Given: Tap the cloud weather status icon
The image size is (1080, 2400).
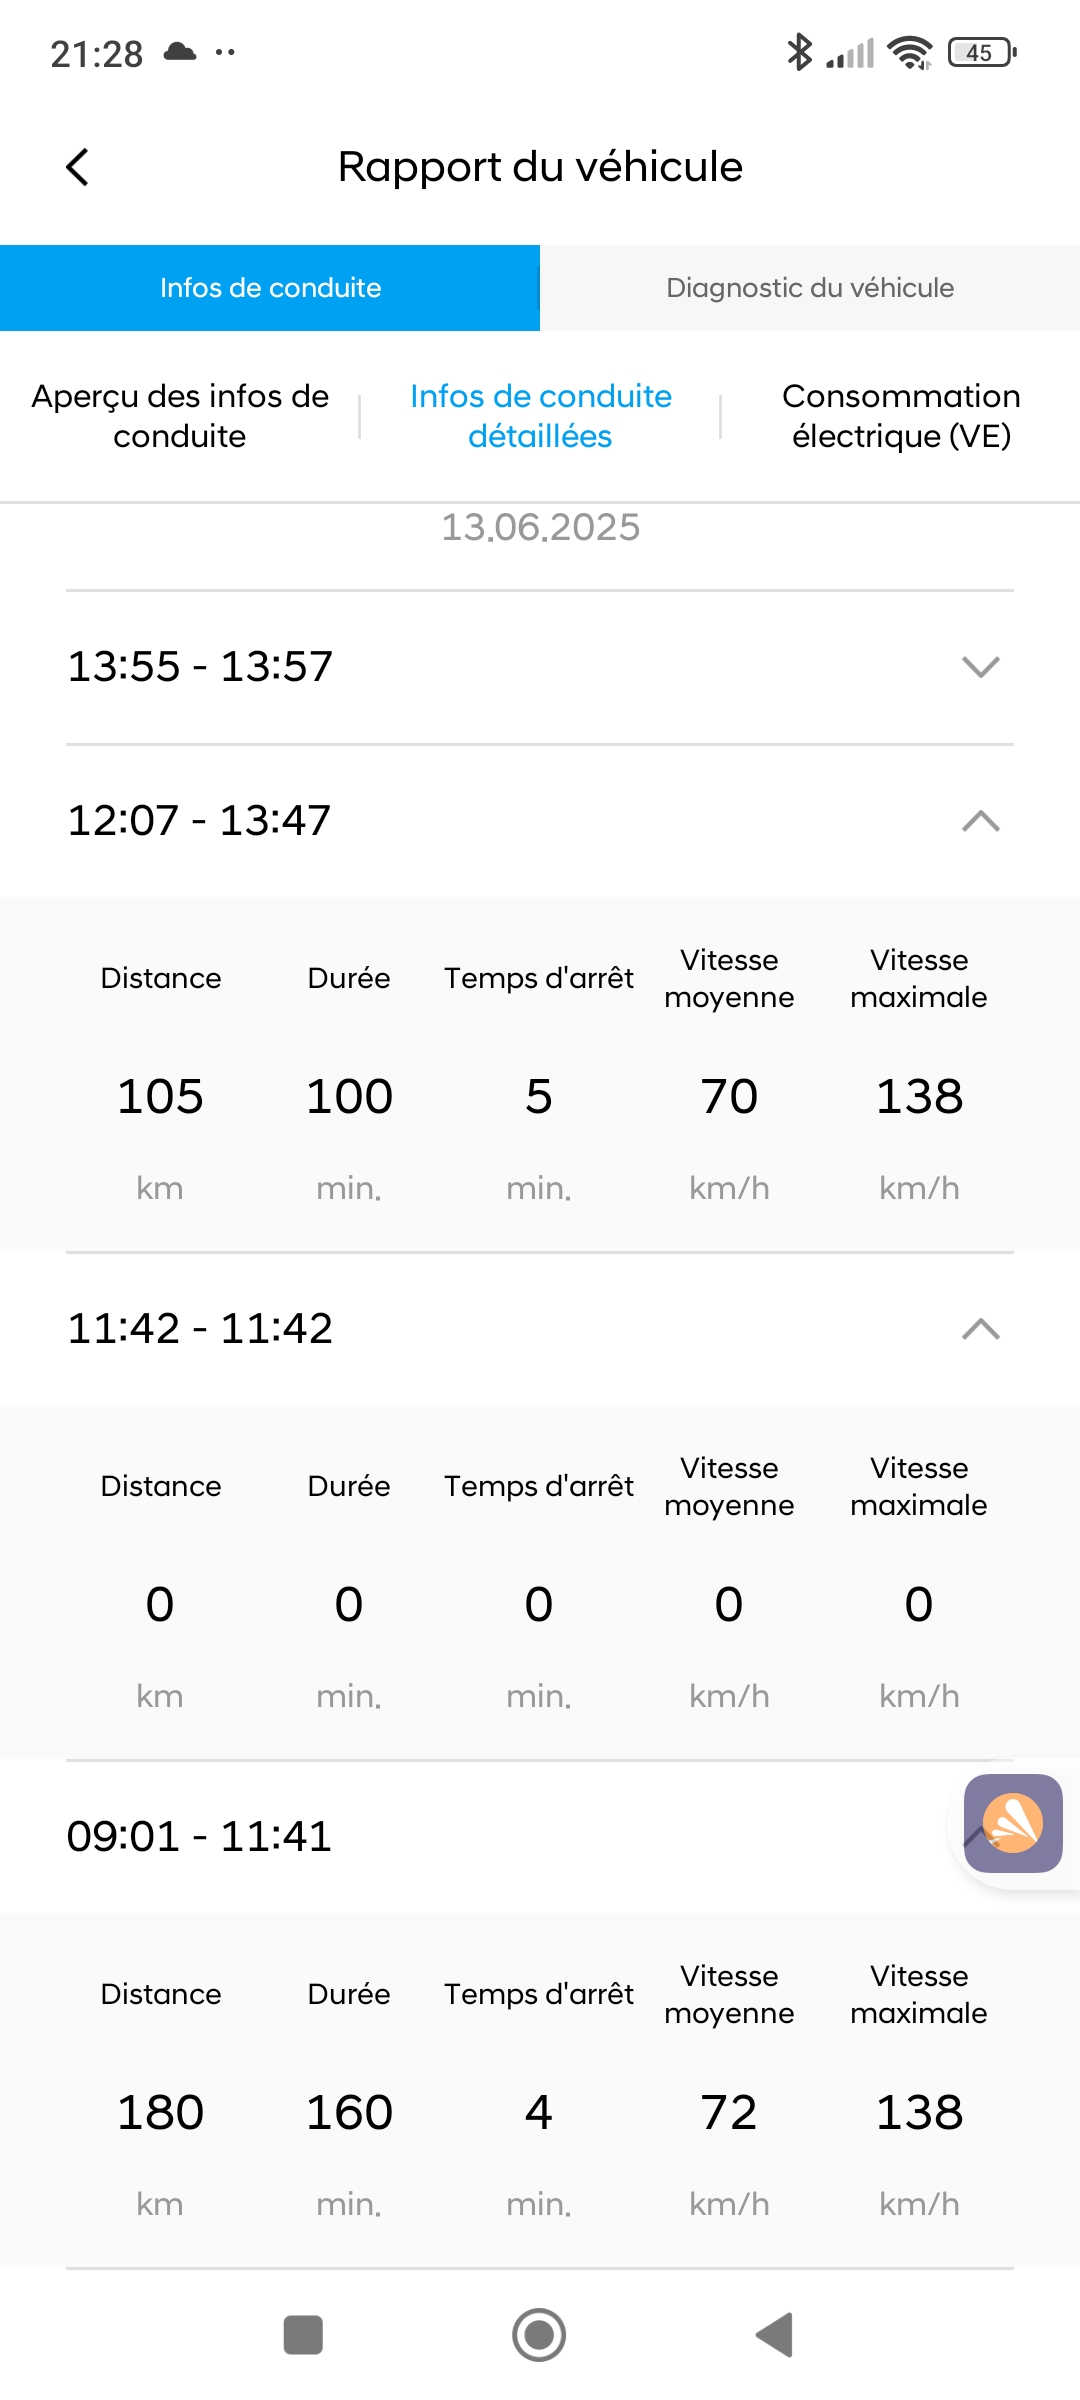Looking at the screenshot, I should [180, 52].
